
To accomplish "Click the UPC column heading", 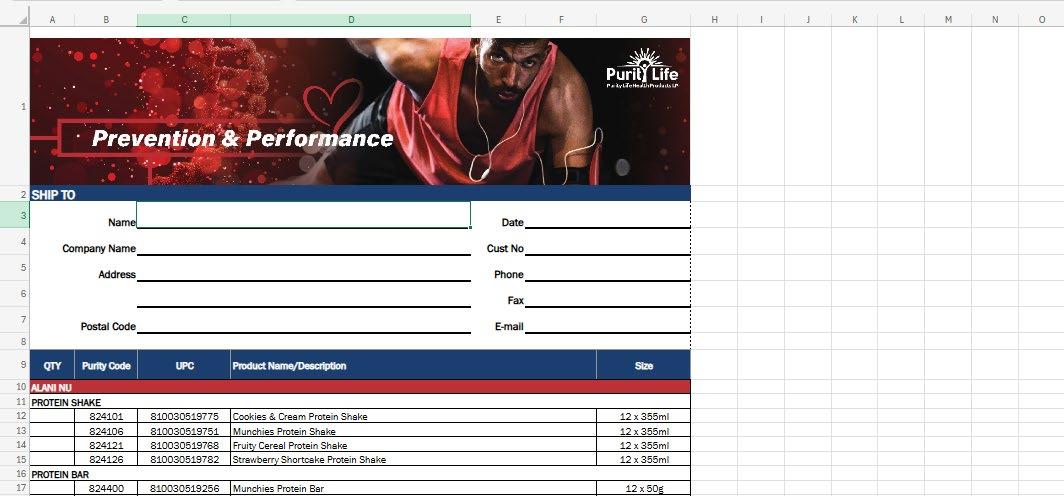I will coord(185,366).
